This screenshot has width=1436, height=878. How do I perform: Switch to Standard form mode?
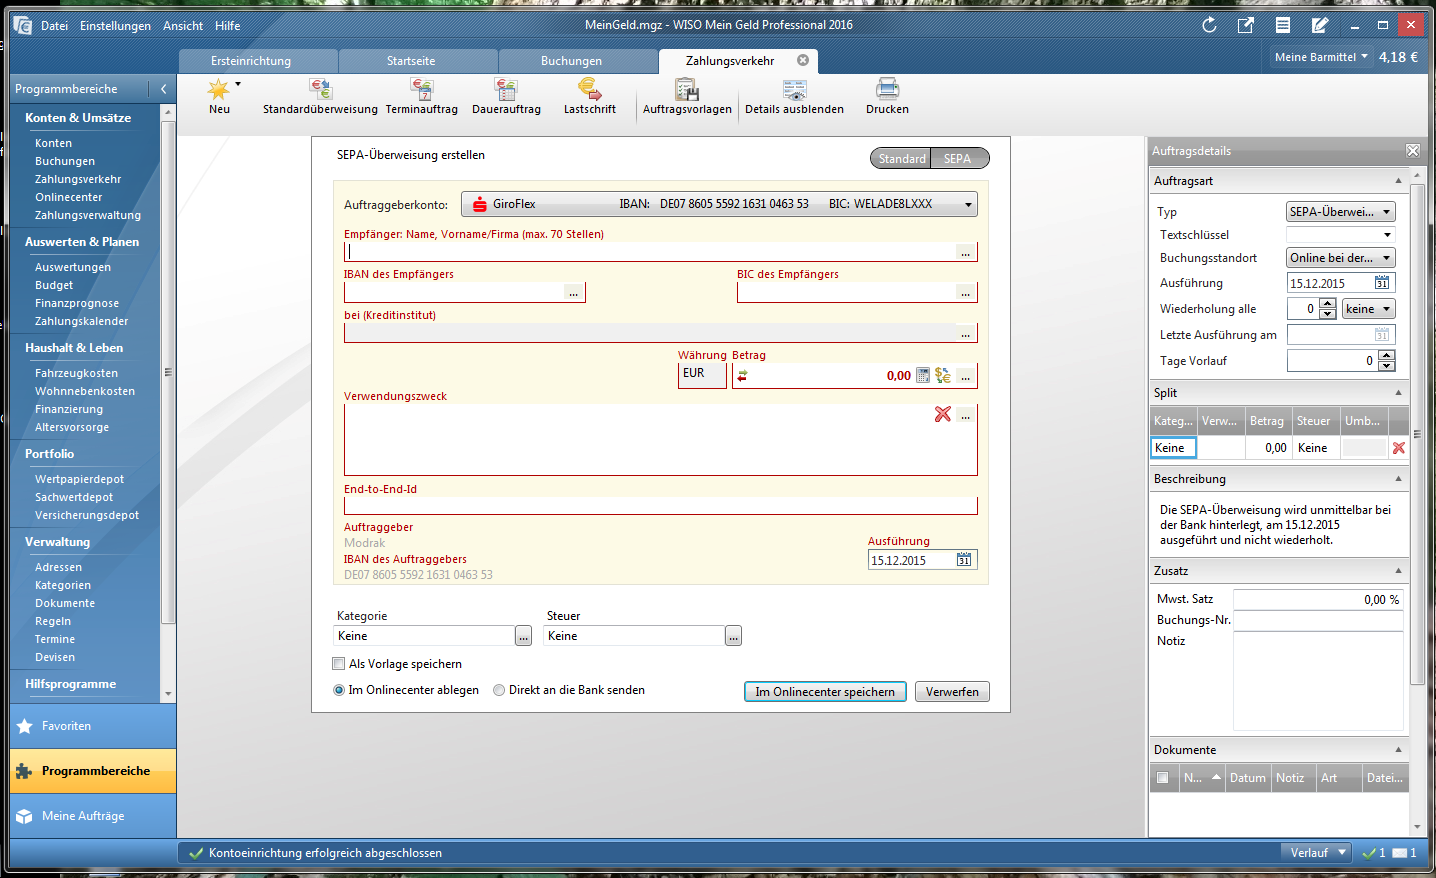[x=901, y=158]
